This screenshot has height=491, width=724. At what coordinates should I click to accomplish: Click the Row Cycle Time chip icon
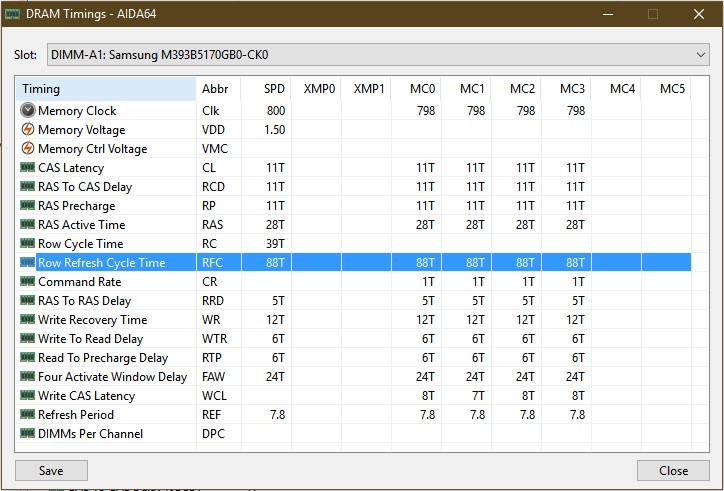28,243
